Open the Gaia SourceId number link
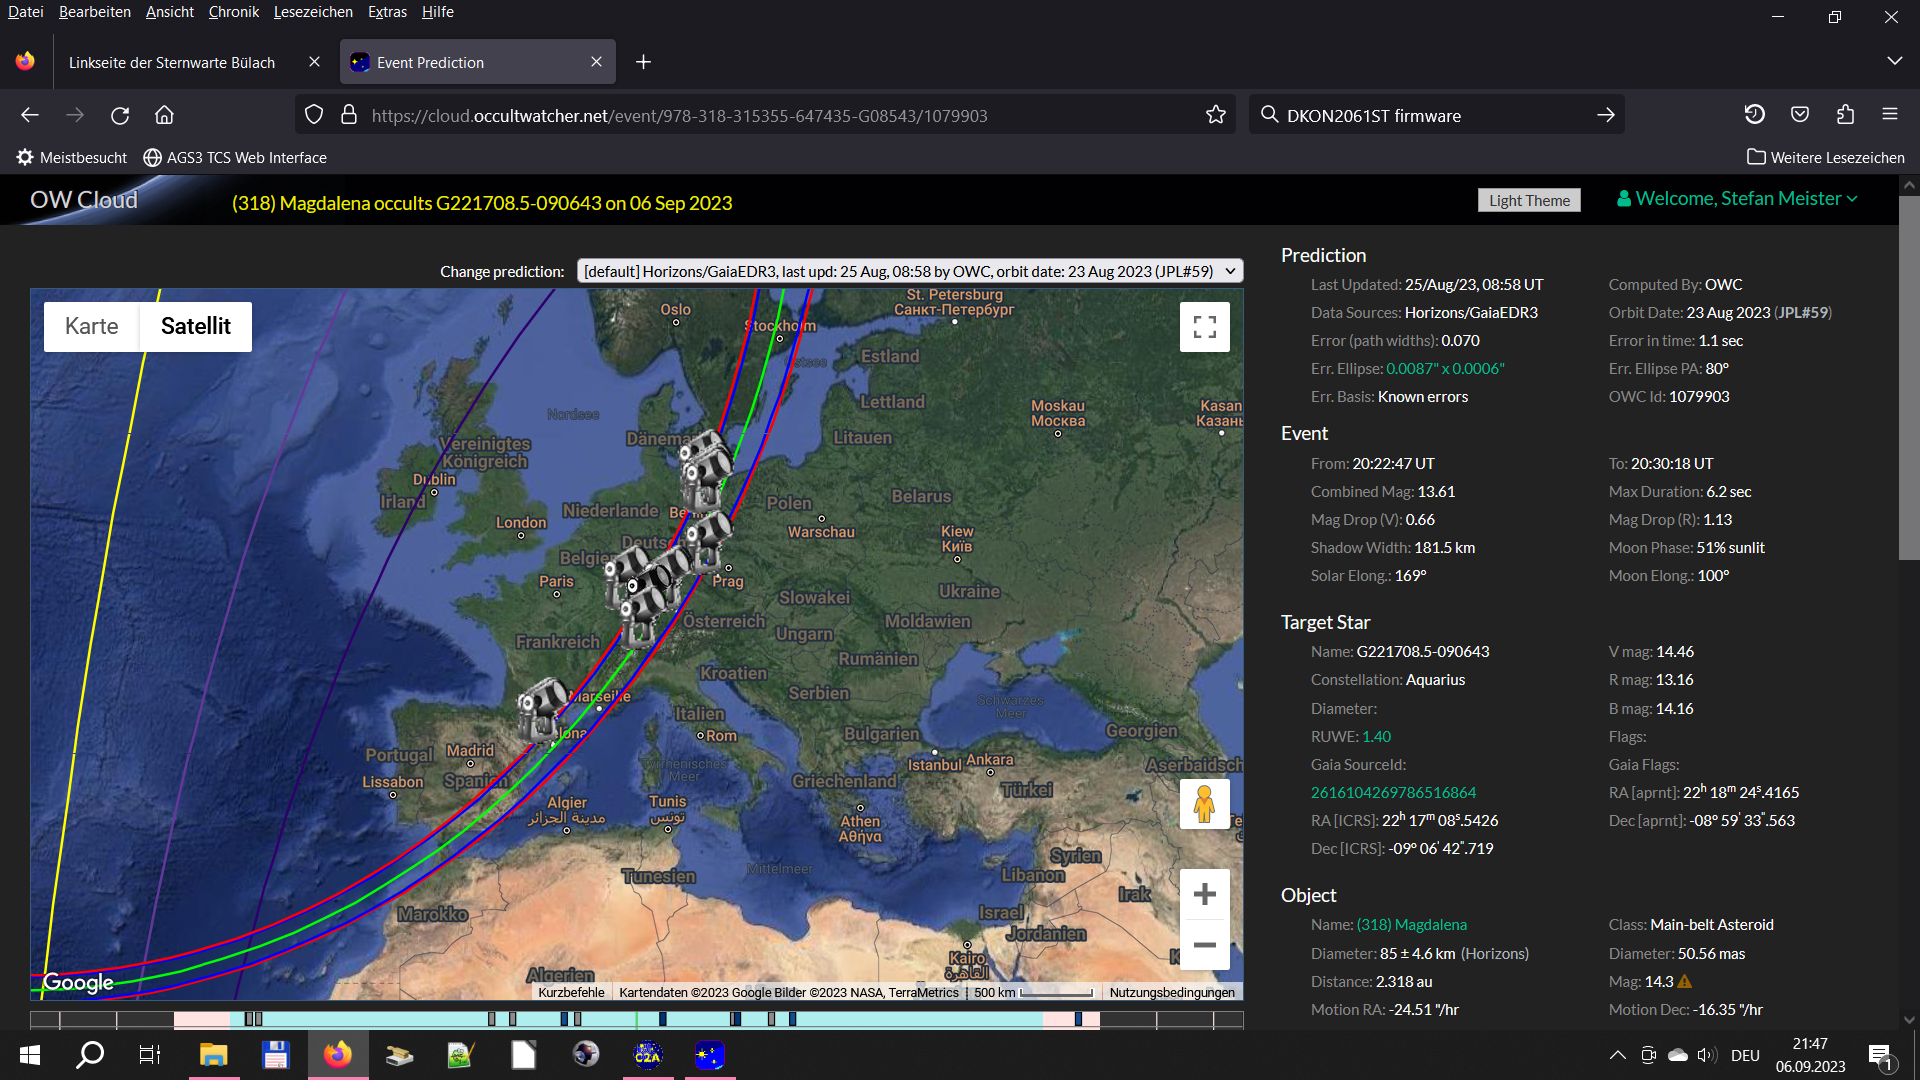This screenshot has height=1080, width=1920. click(x=1393, y=792)
